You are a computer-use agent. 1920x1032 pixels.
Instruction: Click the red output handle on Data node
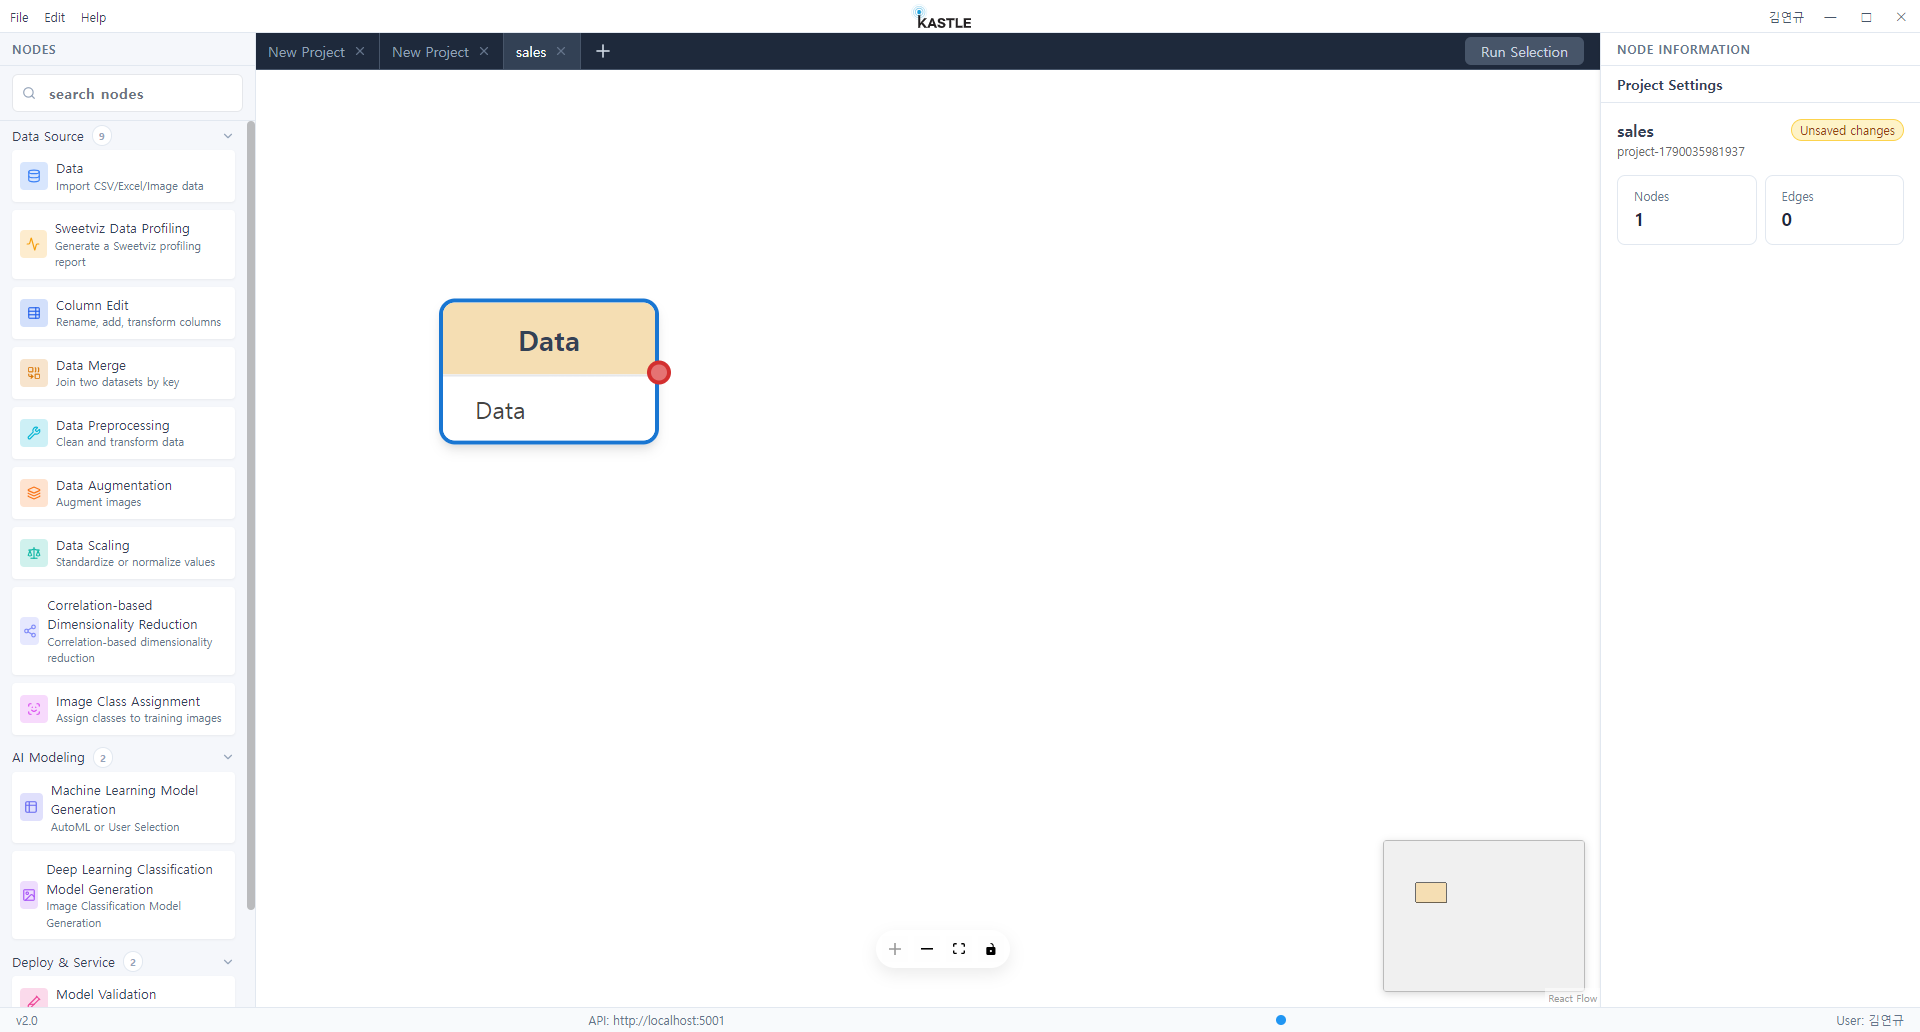[659, 373]
